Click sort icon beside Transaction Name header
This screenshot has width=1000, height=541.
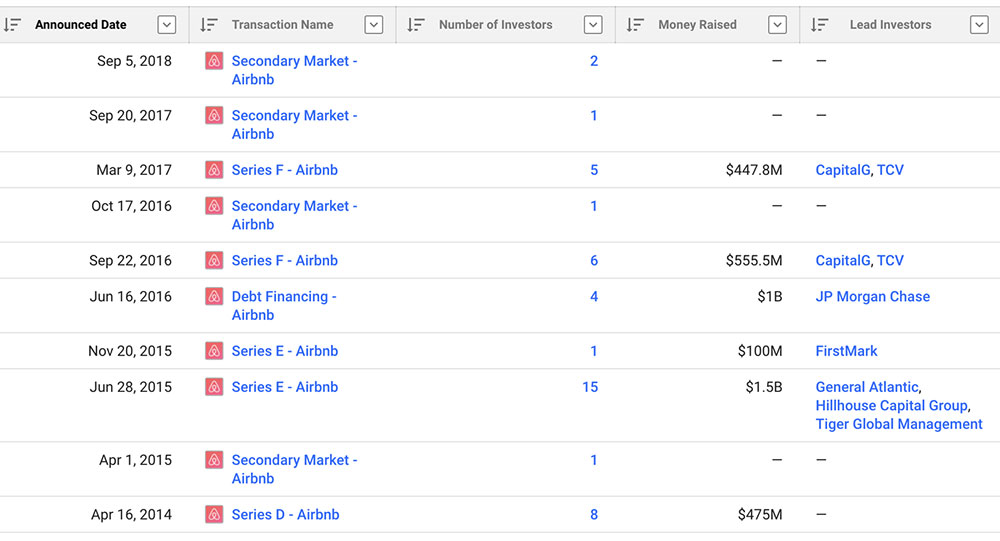click(209, 25)
